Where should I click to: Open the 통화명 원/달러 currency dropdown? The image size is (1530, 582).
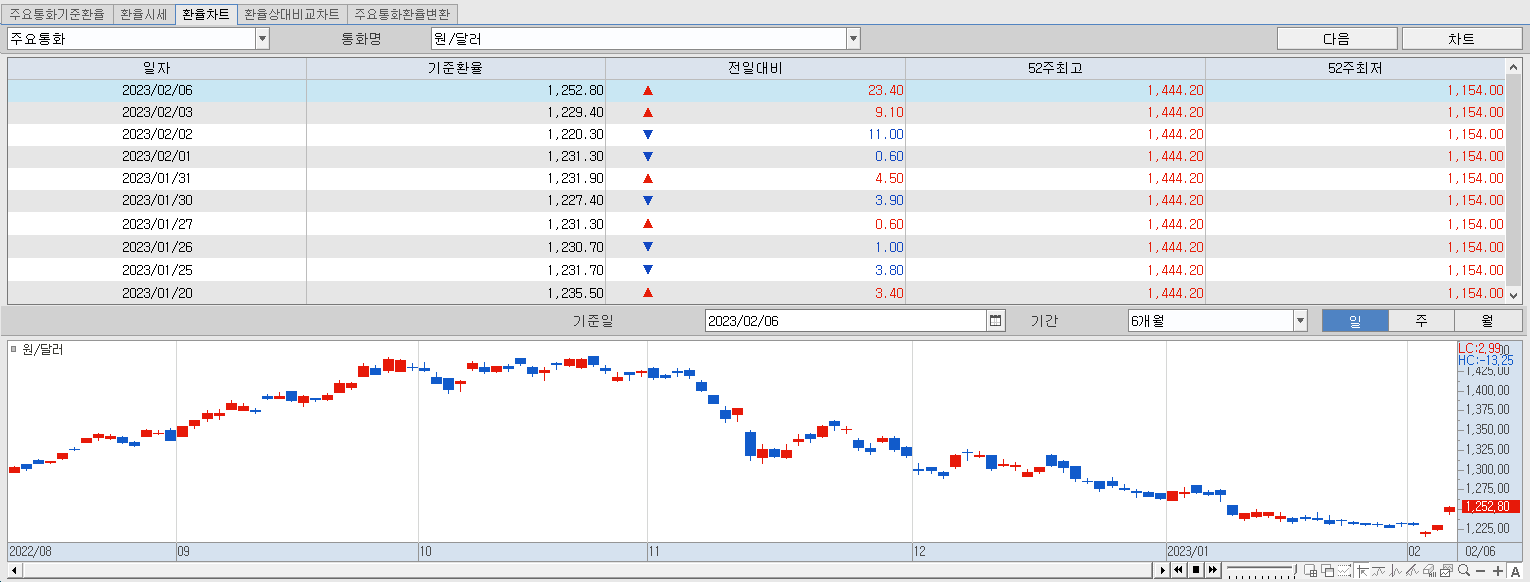point(853,39)
